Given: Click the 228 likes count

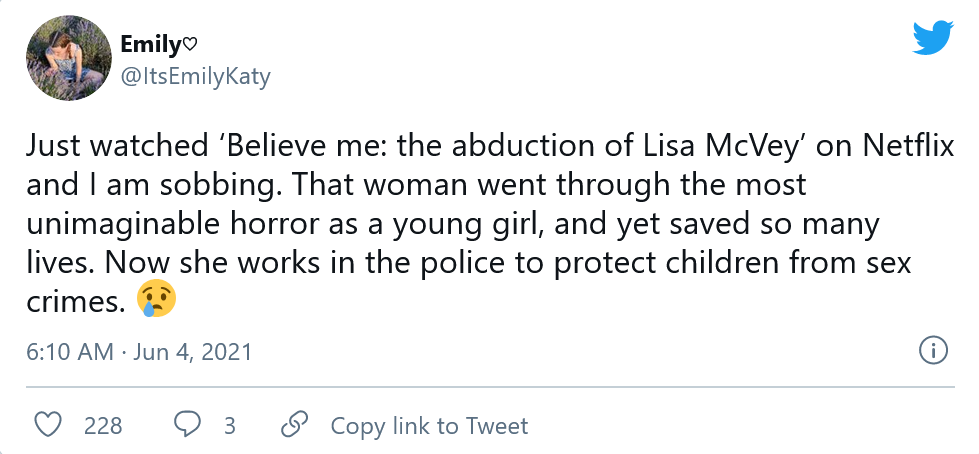Looking at the screenshot, I should coord(103,426).
